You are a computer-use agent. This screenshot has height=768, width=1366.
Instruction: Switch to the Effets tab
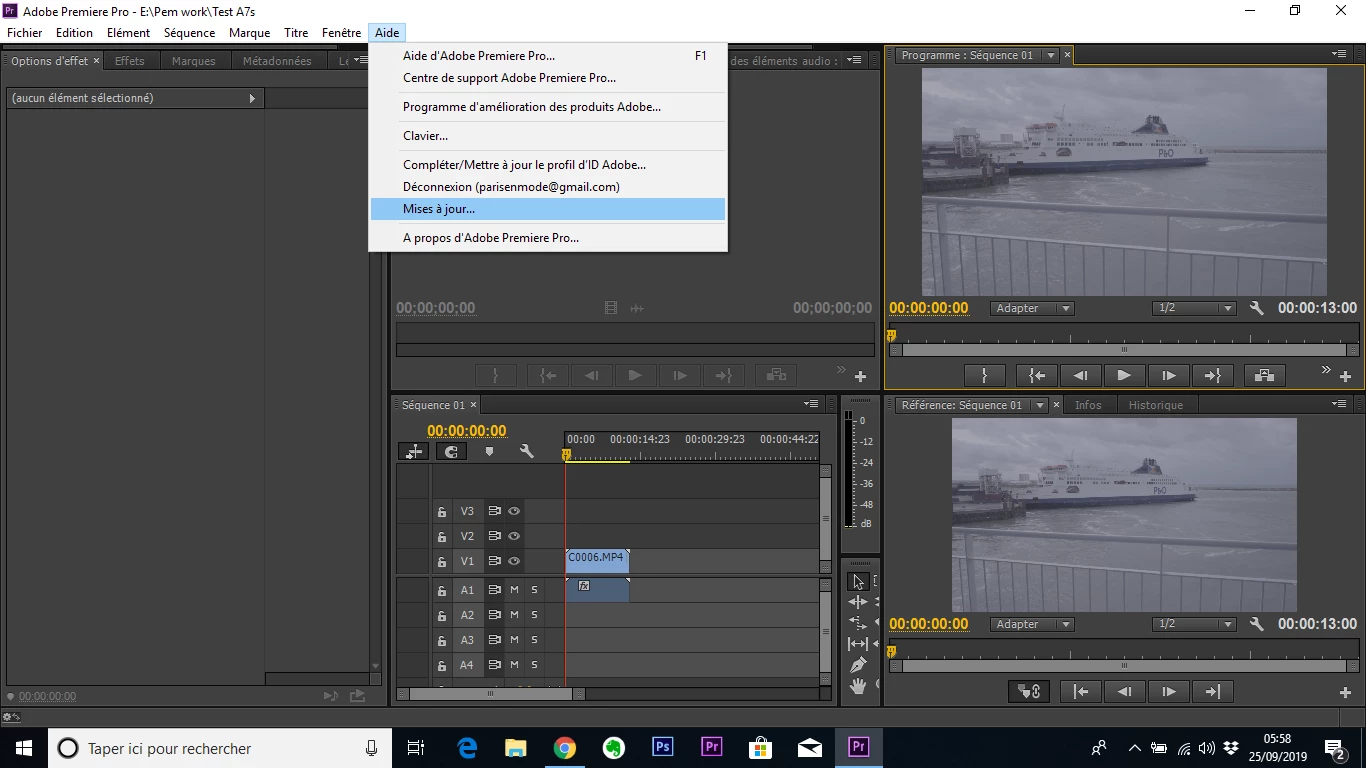[130, 61]
